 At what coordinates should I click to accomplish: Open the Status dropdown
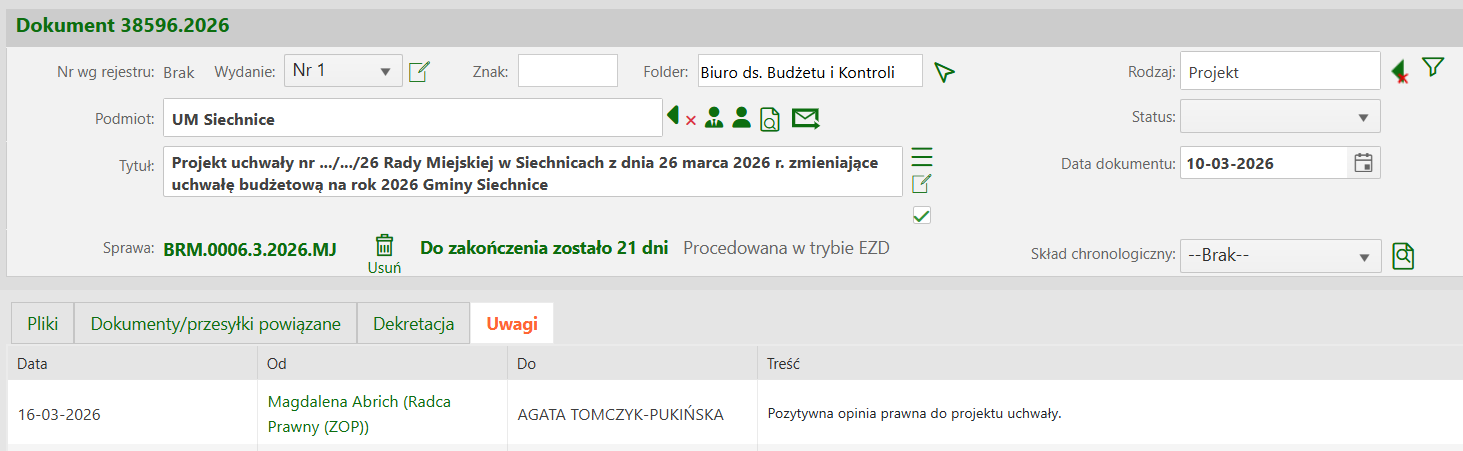point(1280,117)
